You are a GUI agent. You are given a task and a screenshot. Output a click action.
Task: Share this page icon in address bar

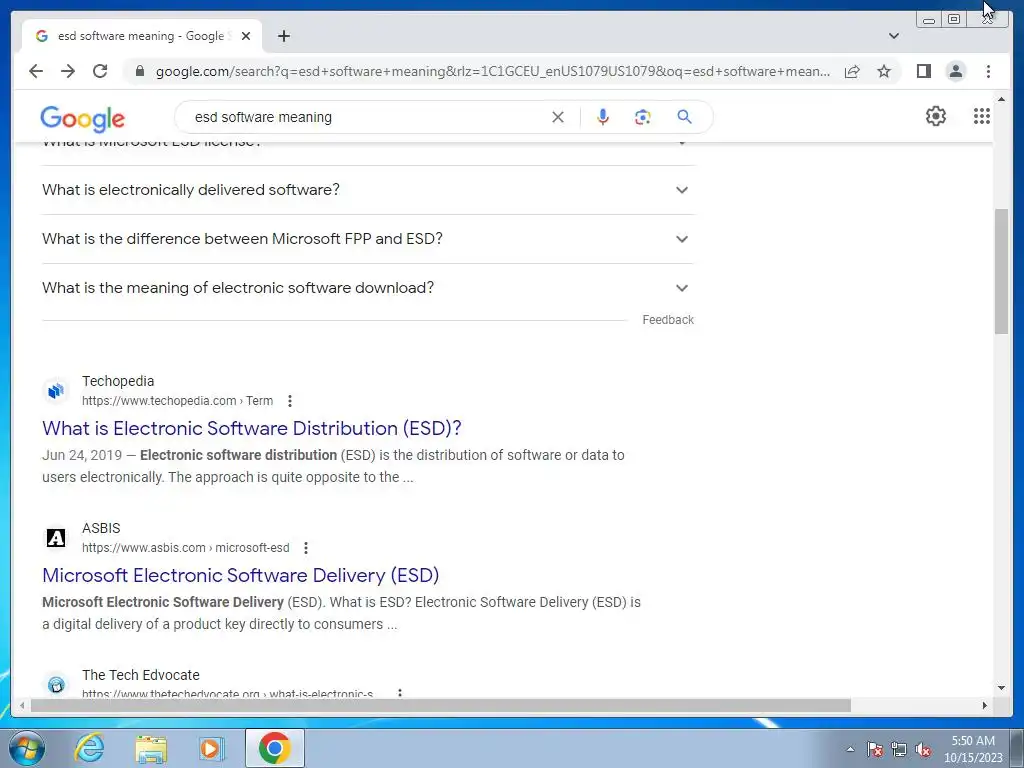click(x=852, y=71)
